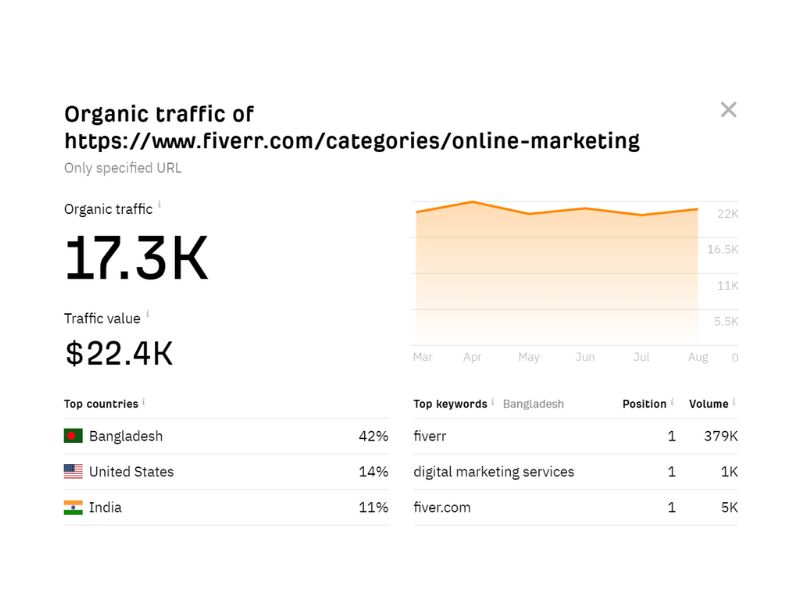Click the Apr peak on traffic chart
The width and height of the screenshot is (800, 600).
(472, 202)
